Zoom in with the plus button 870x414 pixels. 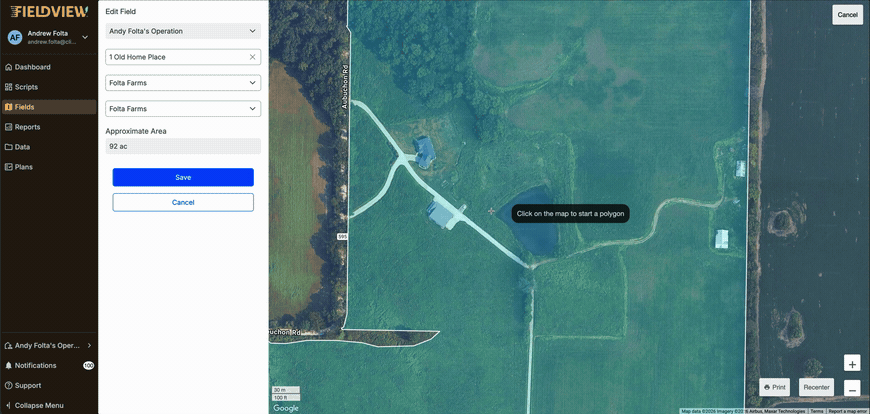point(852,363)
